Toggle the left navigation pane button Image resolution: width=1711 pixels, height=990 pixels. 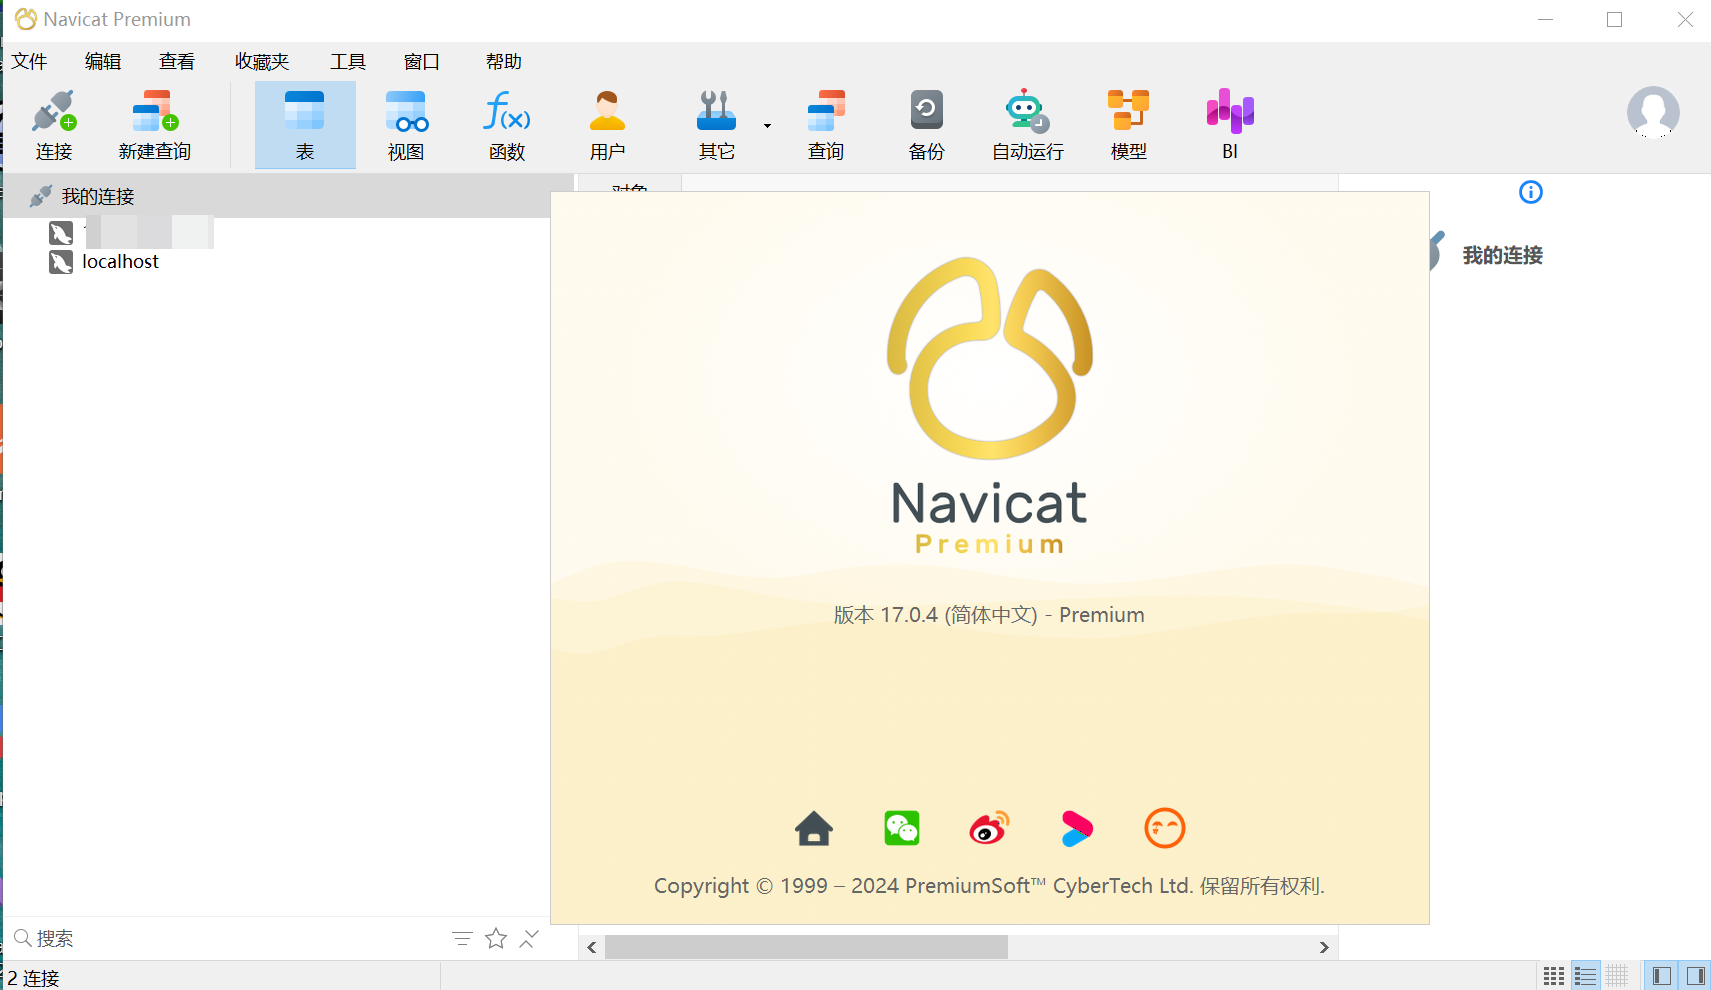(1662, 975)
